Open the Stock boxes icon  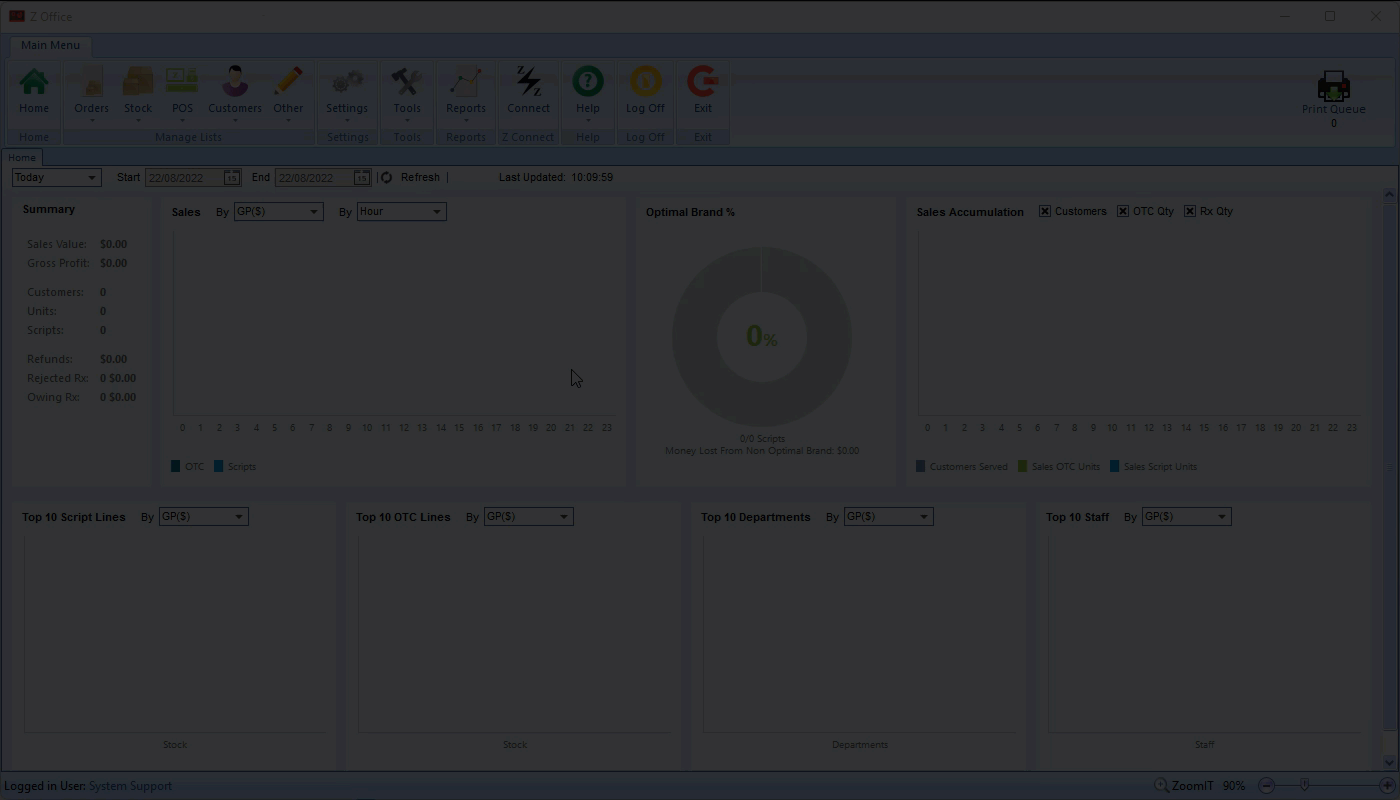tap(138, 82)
